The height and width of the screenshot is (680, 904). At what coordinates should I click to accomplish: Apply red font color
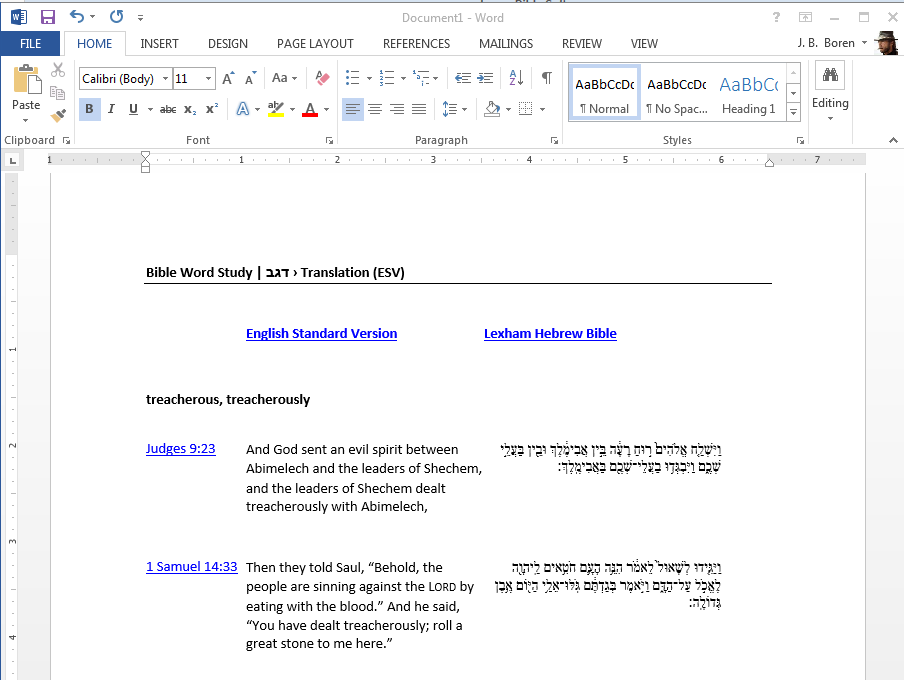pos(310,109)
